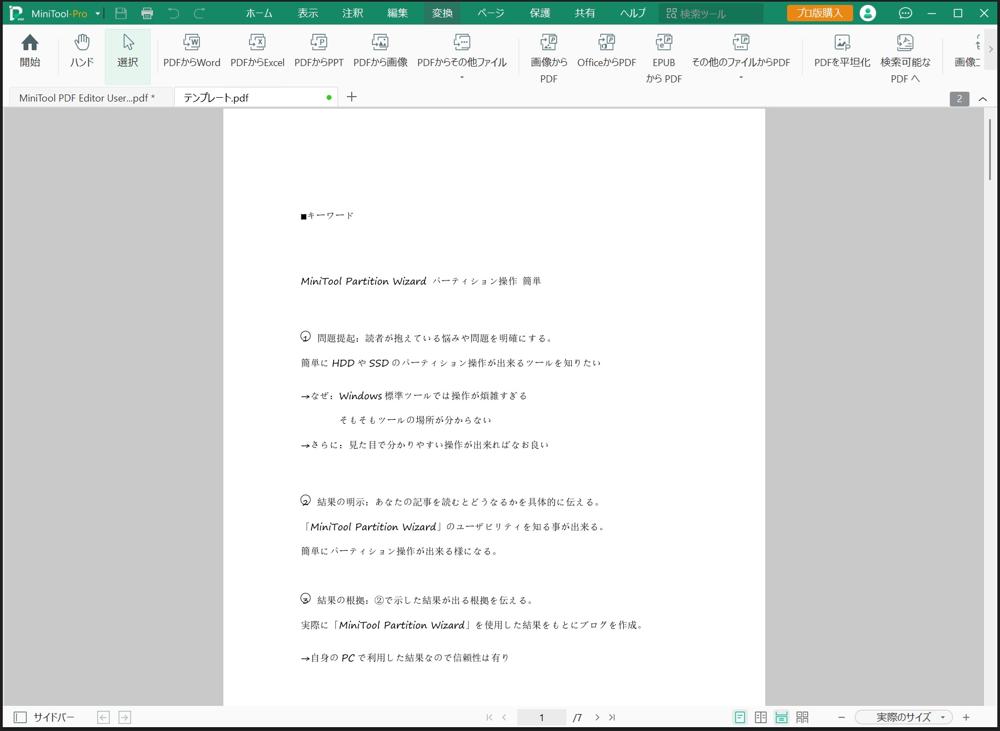
Task: Open the ヘルプ menu
Action: click(633, 13)
